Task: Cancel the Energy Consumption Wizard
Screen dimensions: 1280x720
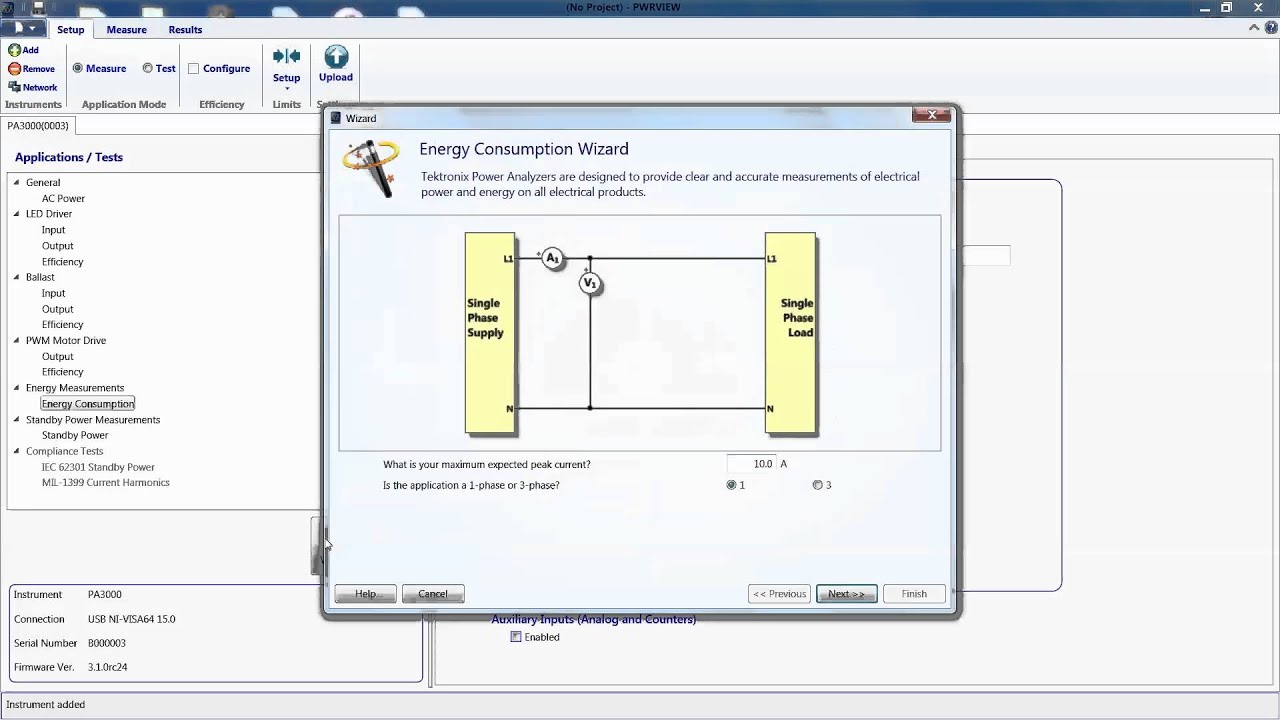Action: 433,594
